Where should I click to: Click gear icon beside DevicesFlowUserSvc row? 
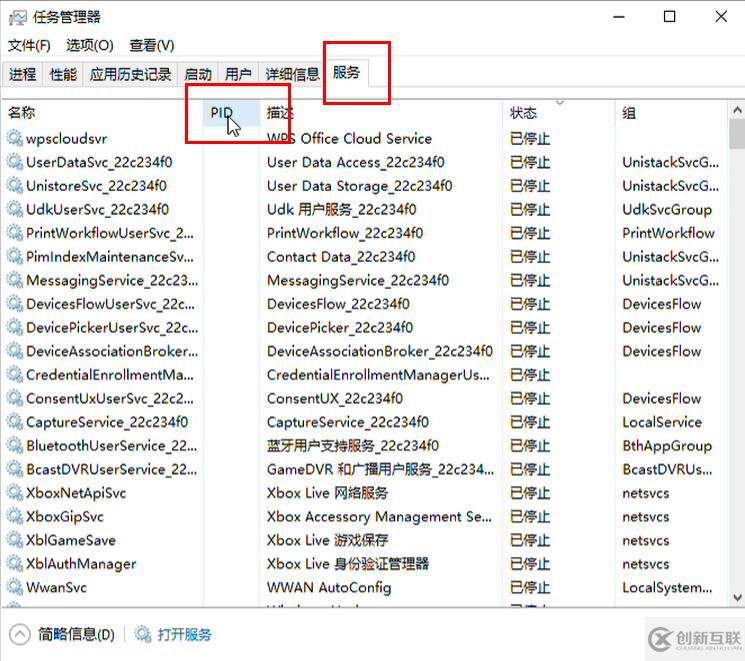[x=15, y=304]
